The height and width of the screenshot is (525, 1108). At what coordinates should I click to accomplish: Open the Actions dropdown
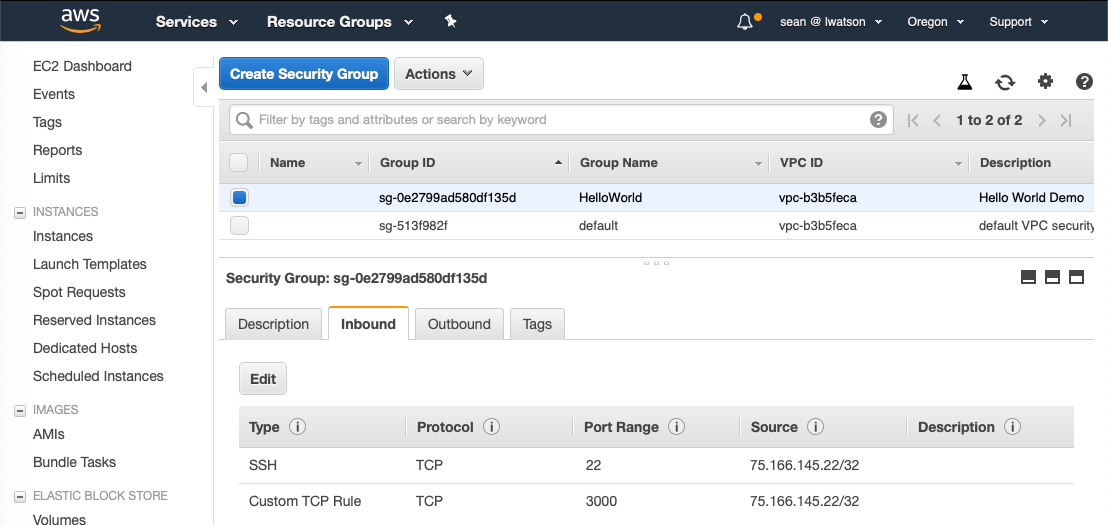point(439,74)
